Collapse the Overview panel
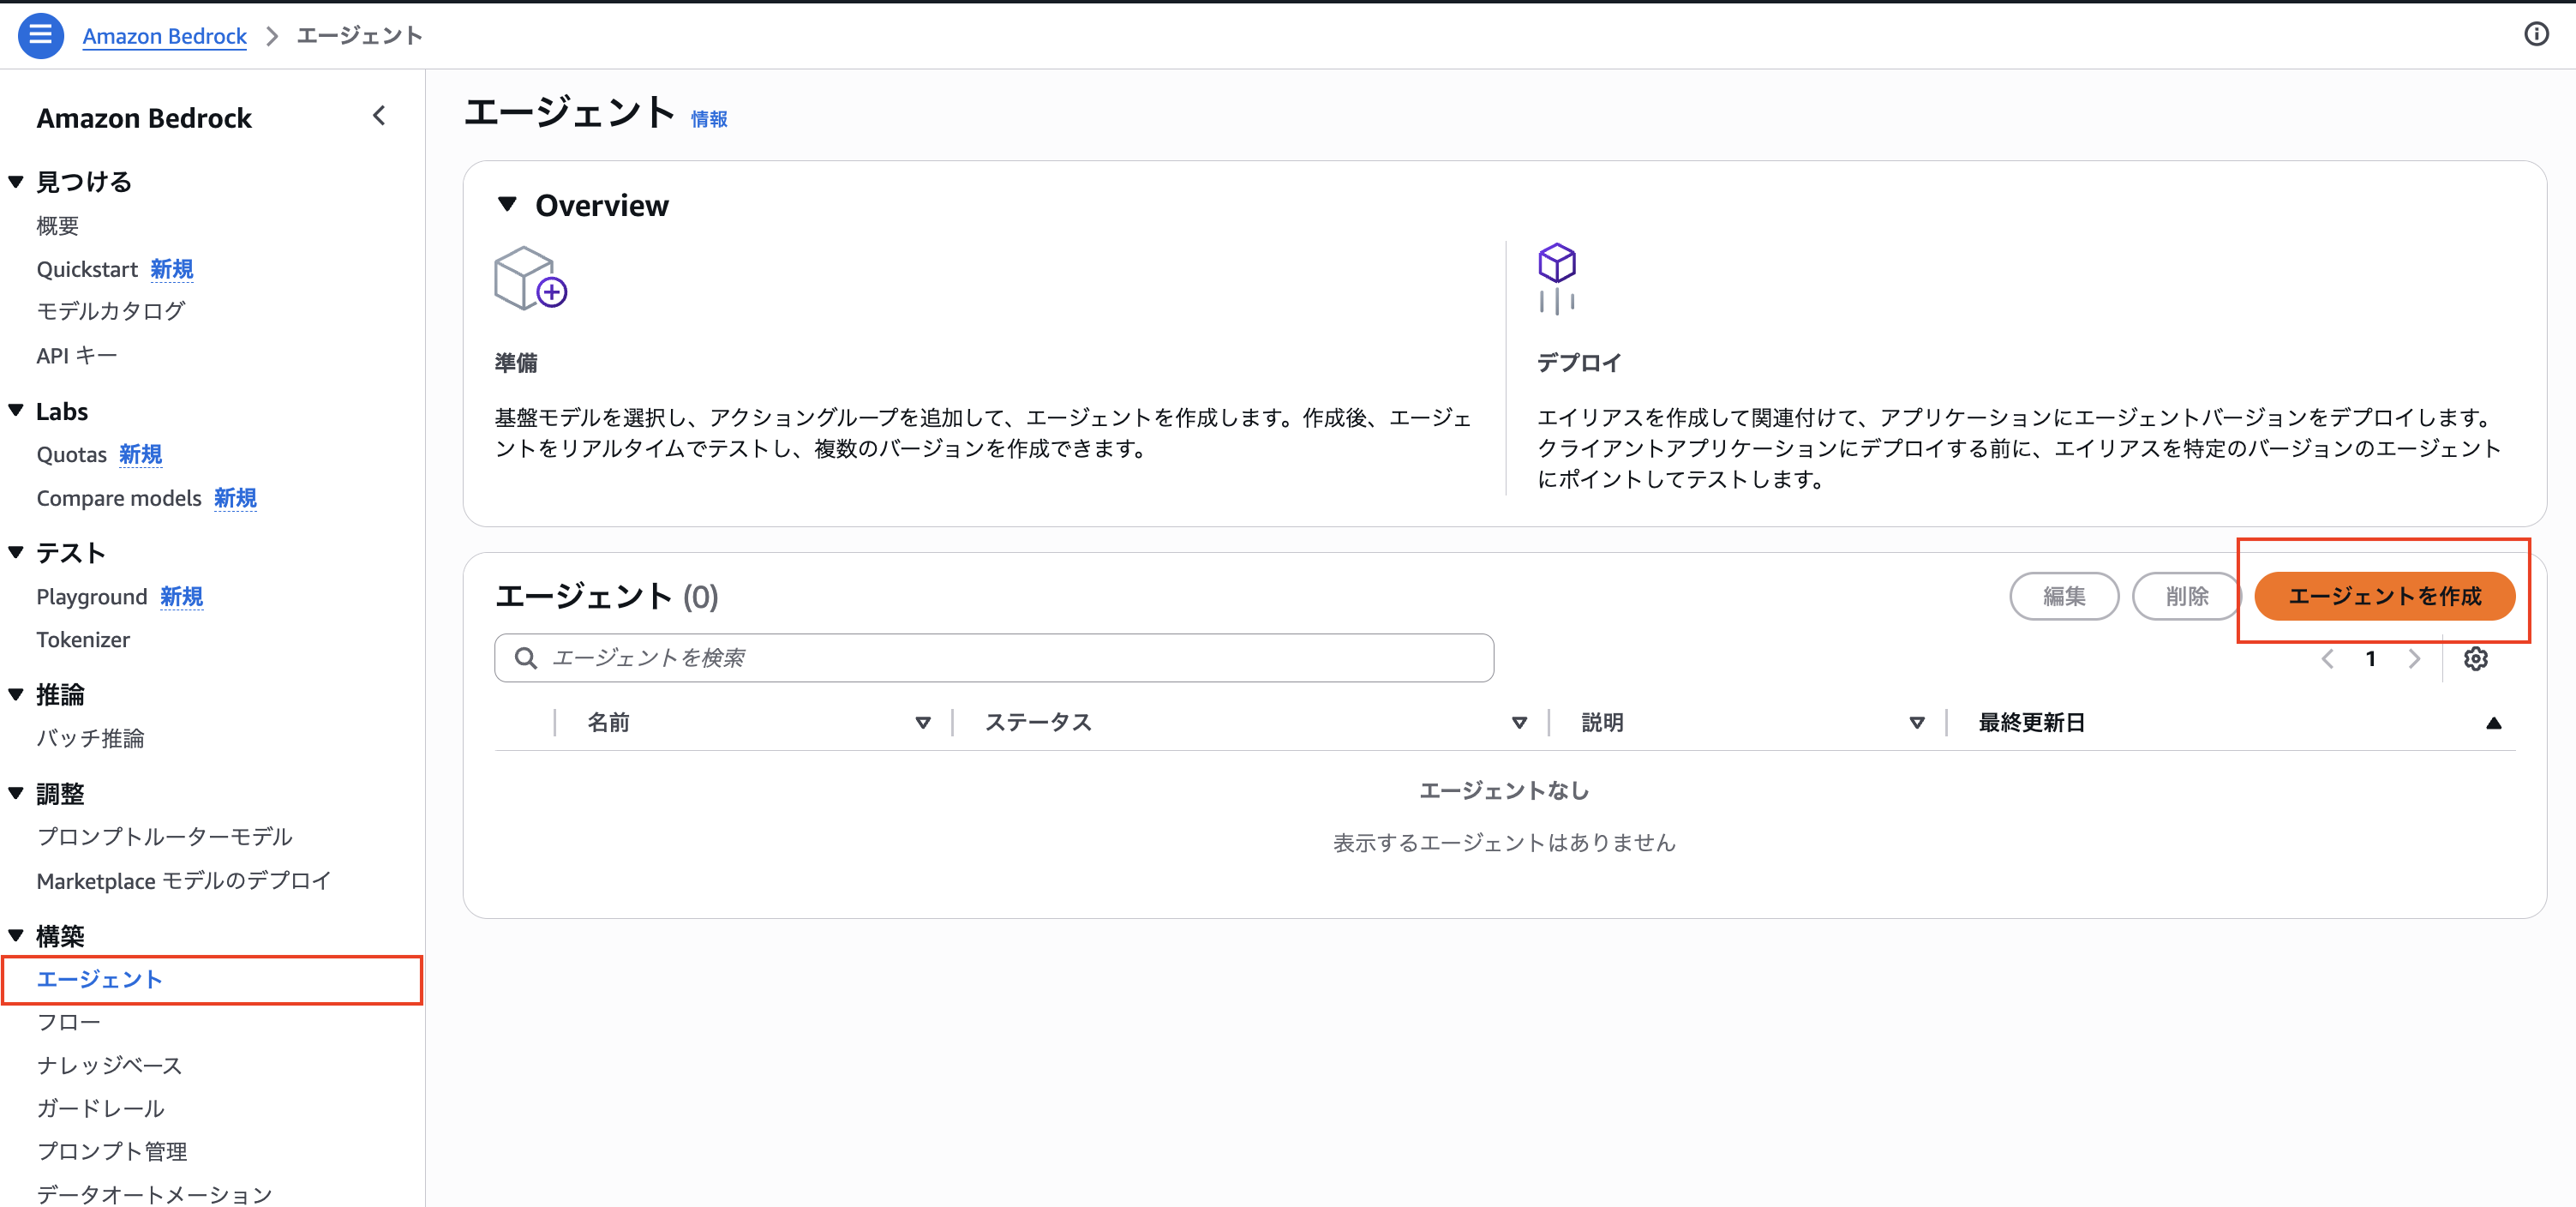Image resolution: width=2576 pixels, height=1207 pixels. pyautogui.click(x=507, y=204)
